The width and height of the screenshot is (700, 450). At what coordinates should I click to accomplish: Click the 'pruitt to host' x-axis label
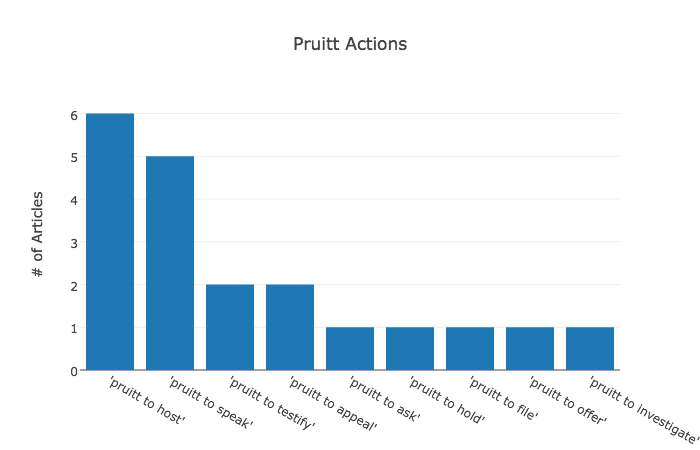147,398
